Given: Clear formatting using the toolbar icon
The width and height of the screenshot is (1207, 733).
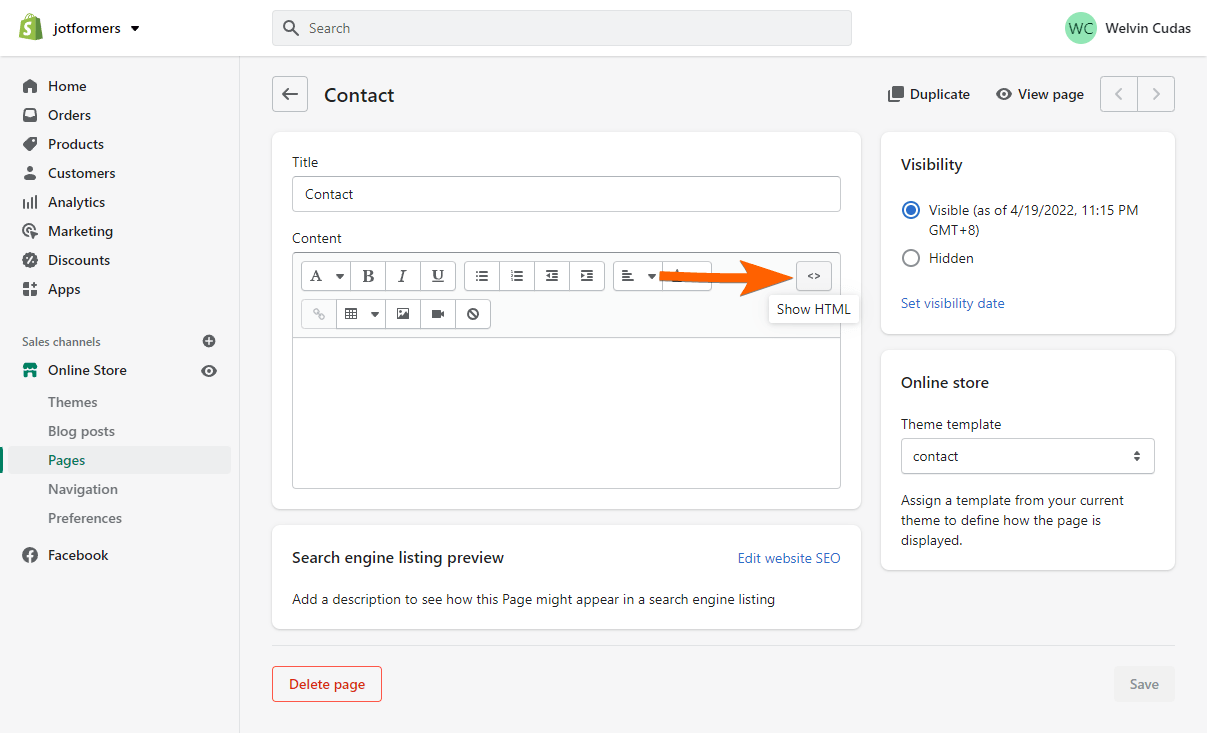Looking at the screenshot, I should point(472,313).
